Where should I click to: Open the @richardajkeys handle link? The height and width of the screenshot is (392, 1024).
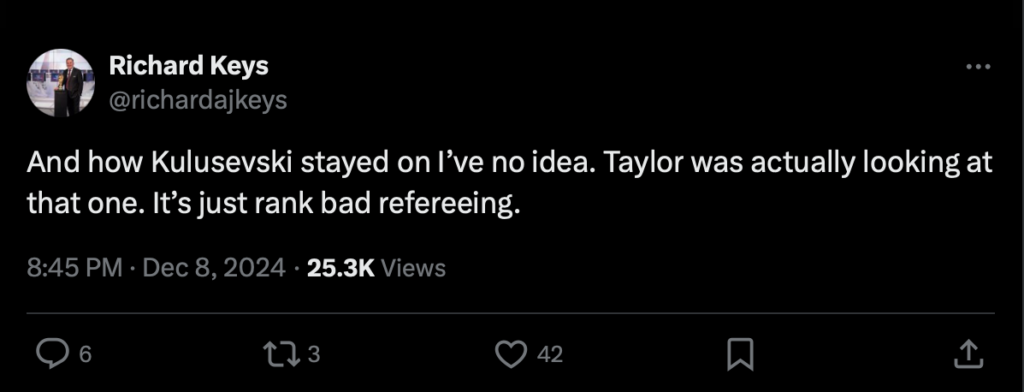198,100
